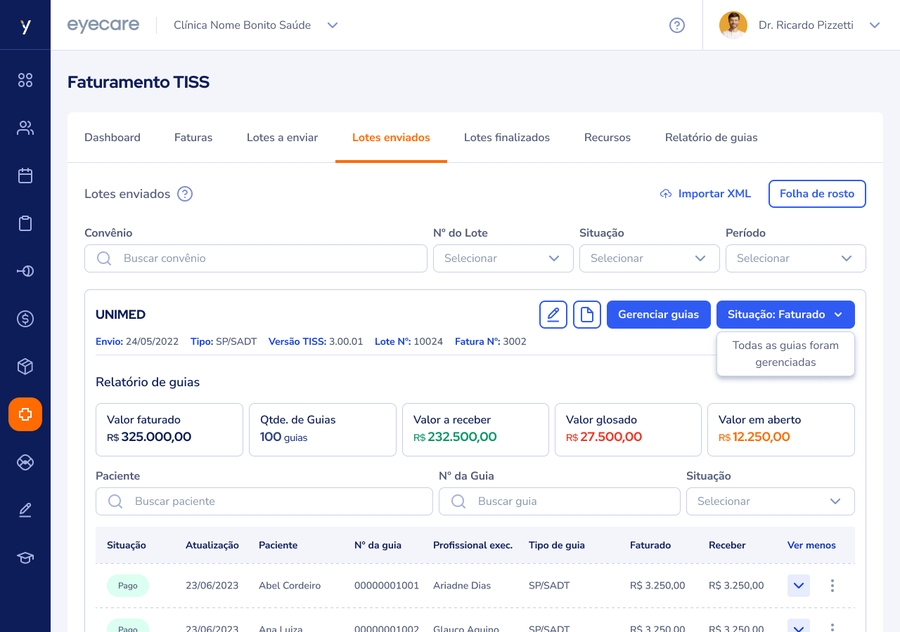This screenshot has height=632, width=900.
Task: Click the document icon beside Gerenciar guias
Action: click(587, 315)
